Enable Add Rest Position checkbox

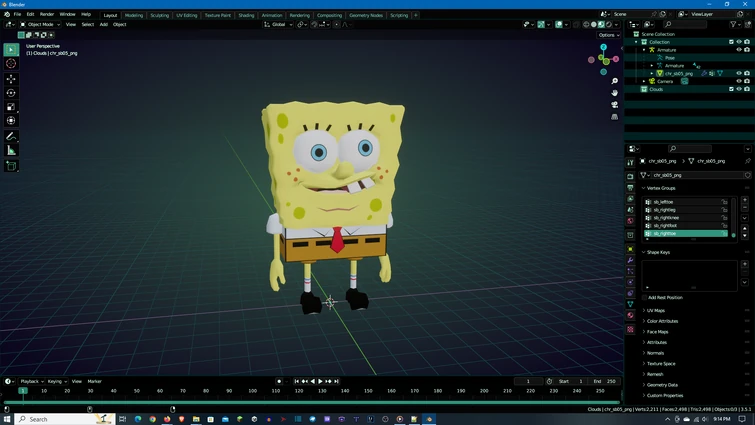pyautogui.click(x=645, y=297)
